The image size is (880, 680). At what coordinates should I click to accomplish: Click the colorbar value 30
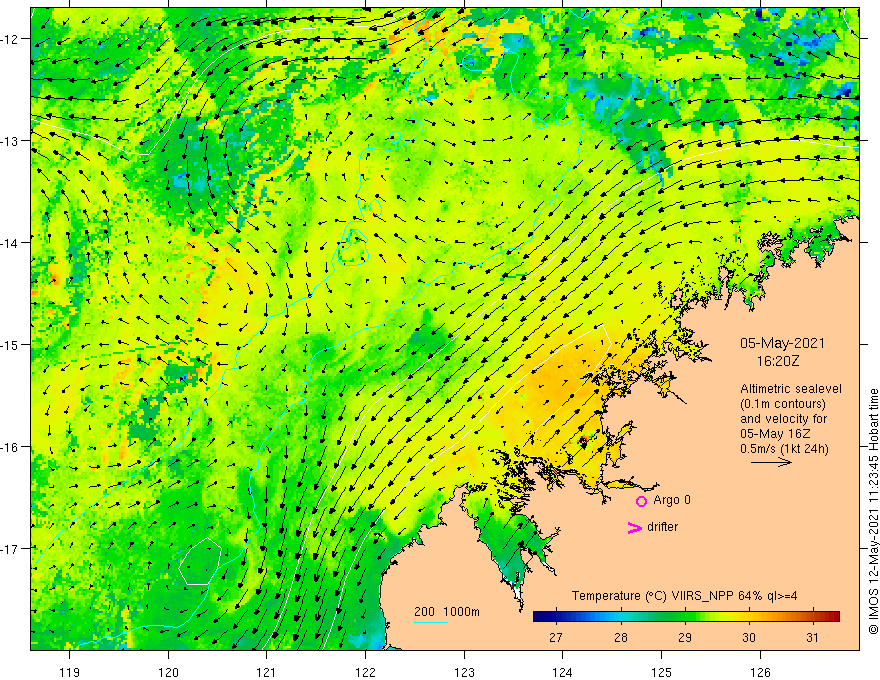pos(749,637)
